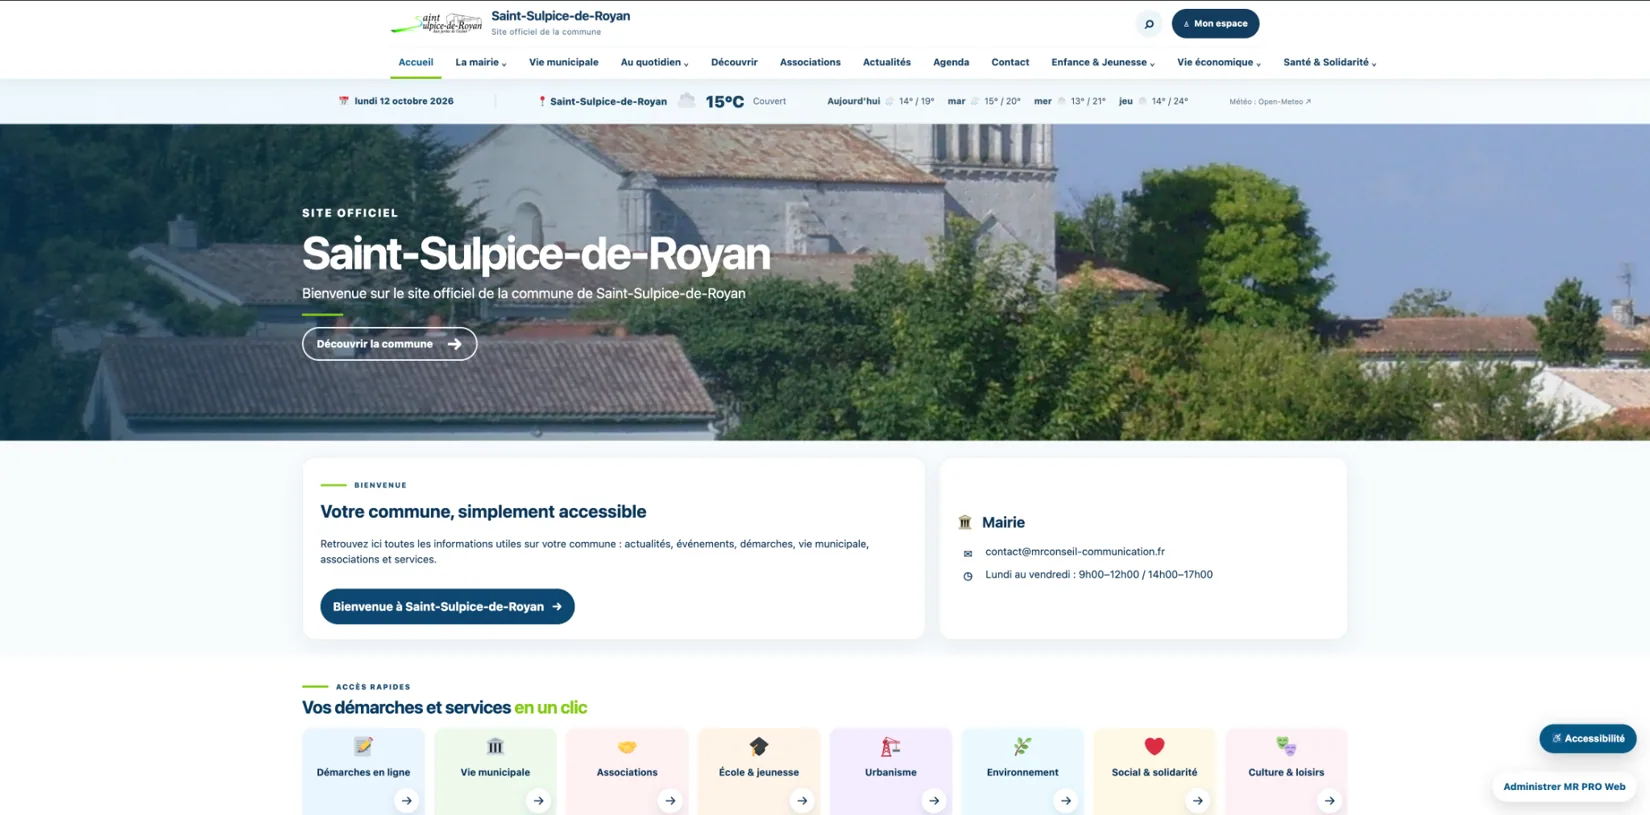
Task: Click the Saint-Sulpice-de-Royan site title in header
Action: [560, 16]
